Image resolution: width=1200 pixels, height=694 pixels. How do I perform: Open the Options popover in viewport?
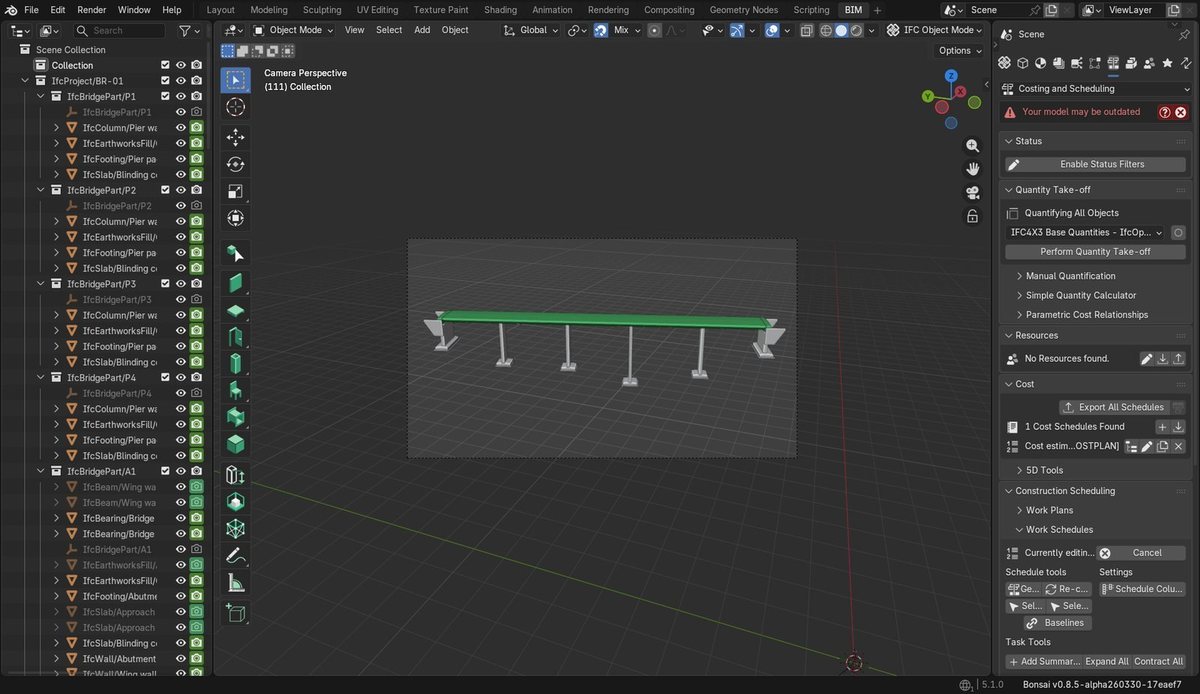click(x=959, y=51)
